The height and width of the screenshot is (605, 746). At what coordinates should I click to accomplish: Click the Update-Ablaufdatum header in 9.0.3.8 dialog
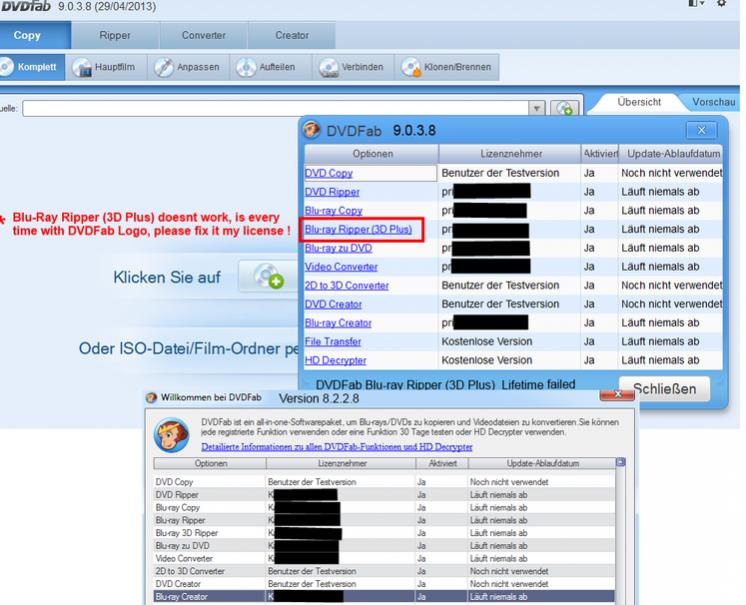[x=671, y=154]
